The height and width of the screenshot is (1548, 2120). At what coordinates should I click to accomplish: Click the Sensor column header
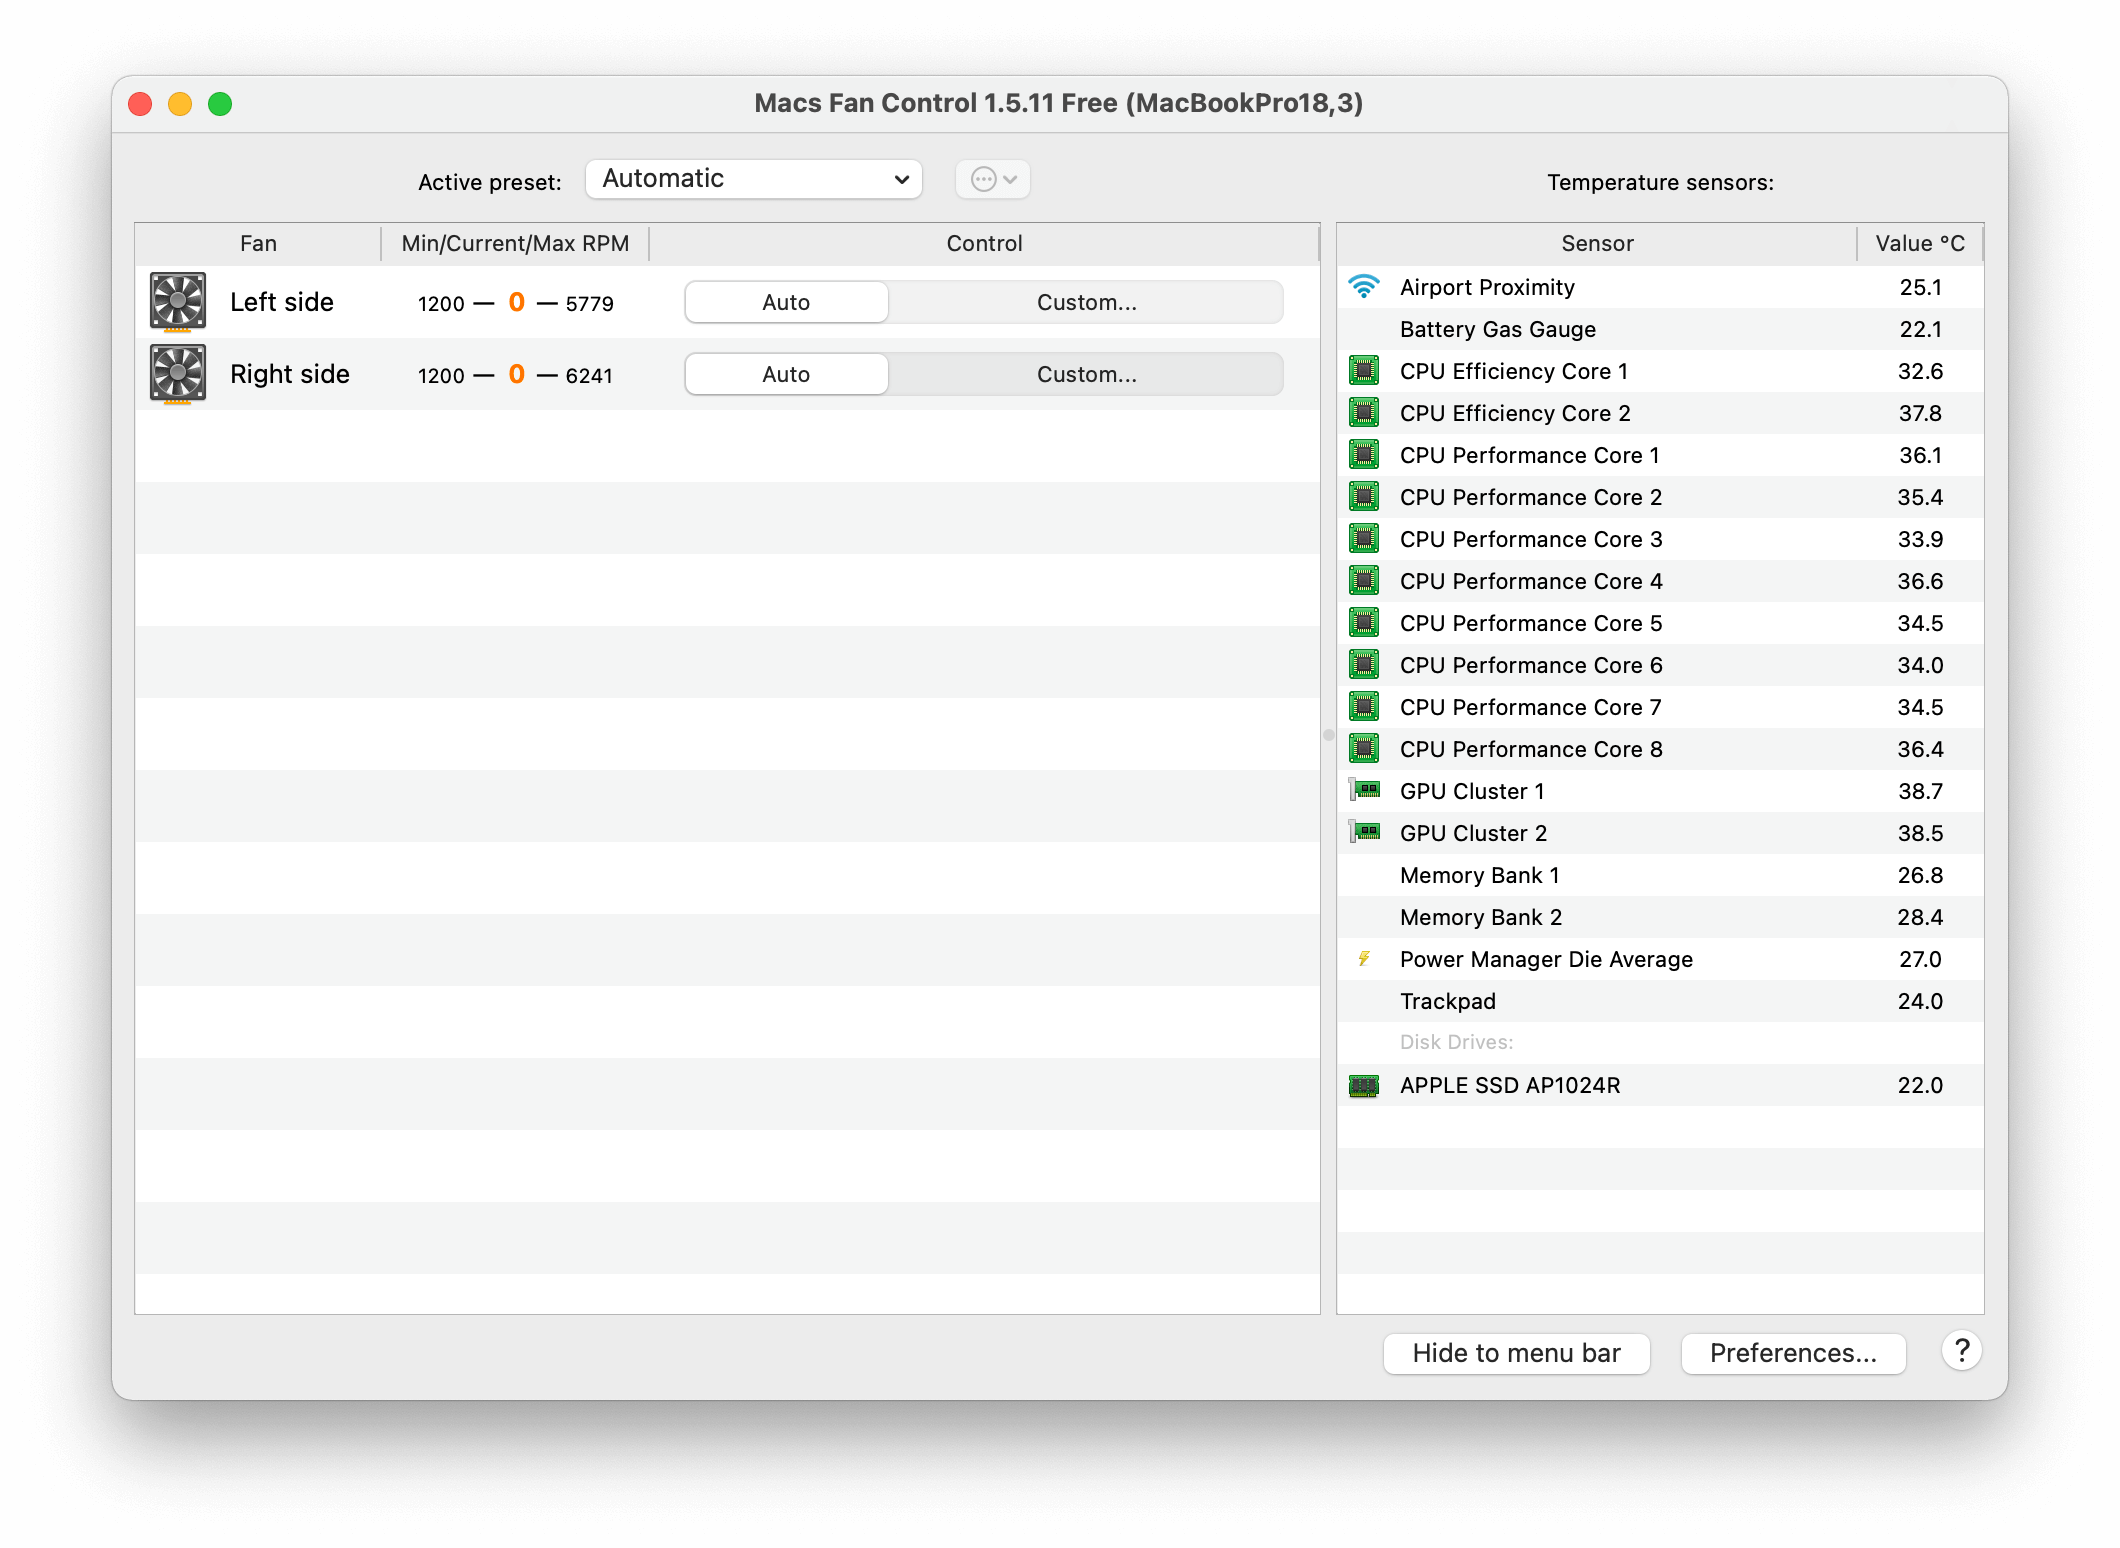(x=1597, y=243)
